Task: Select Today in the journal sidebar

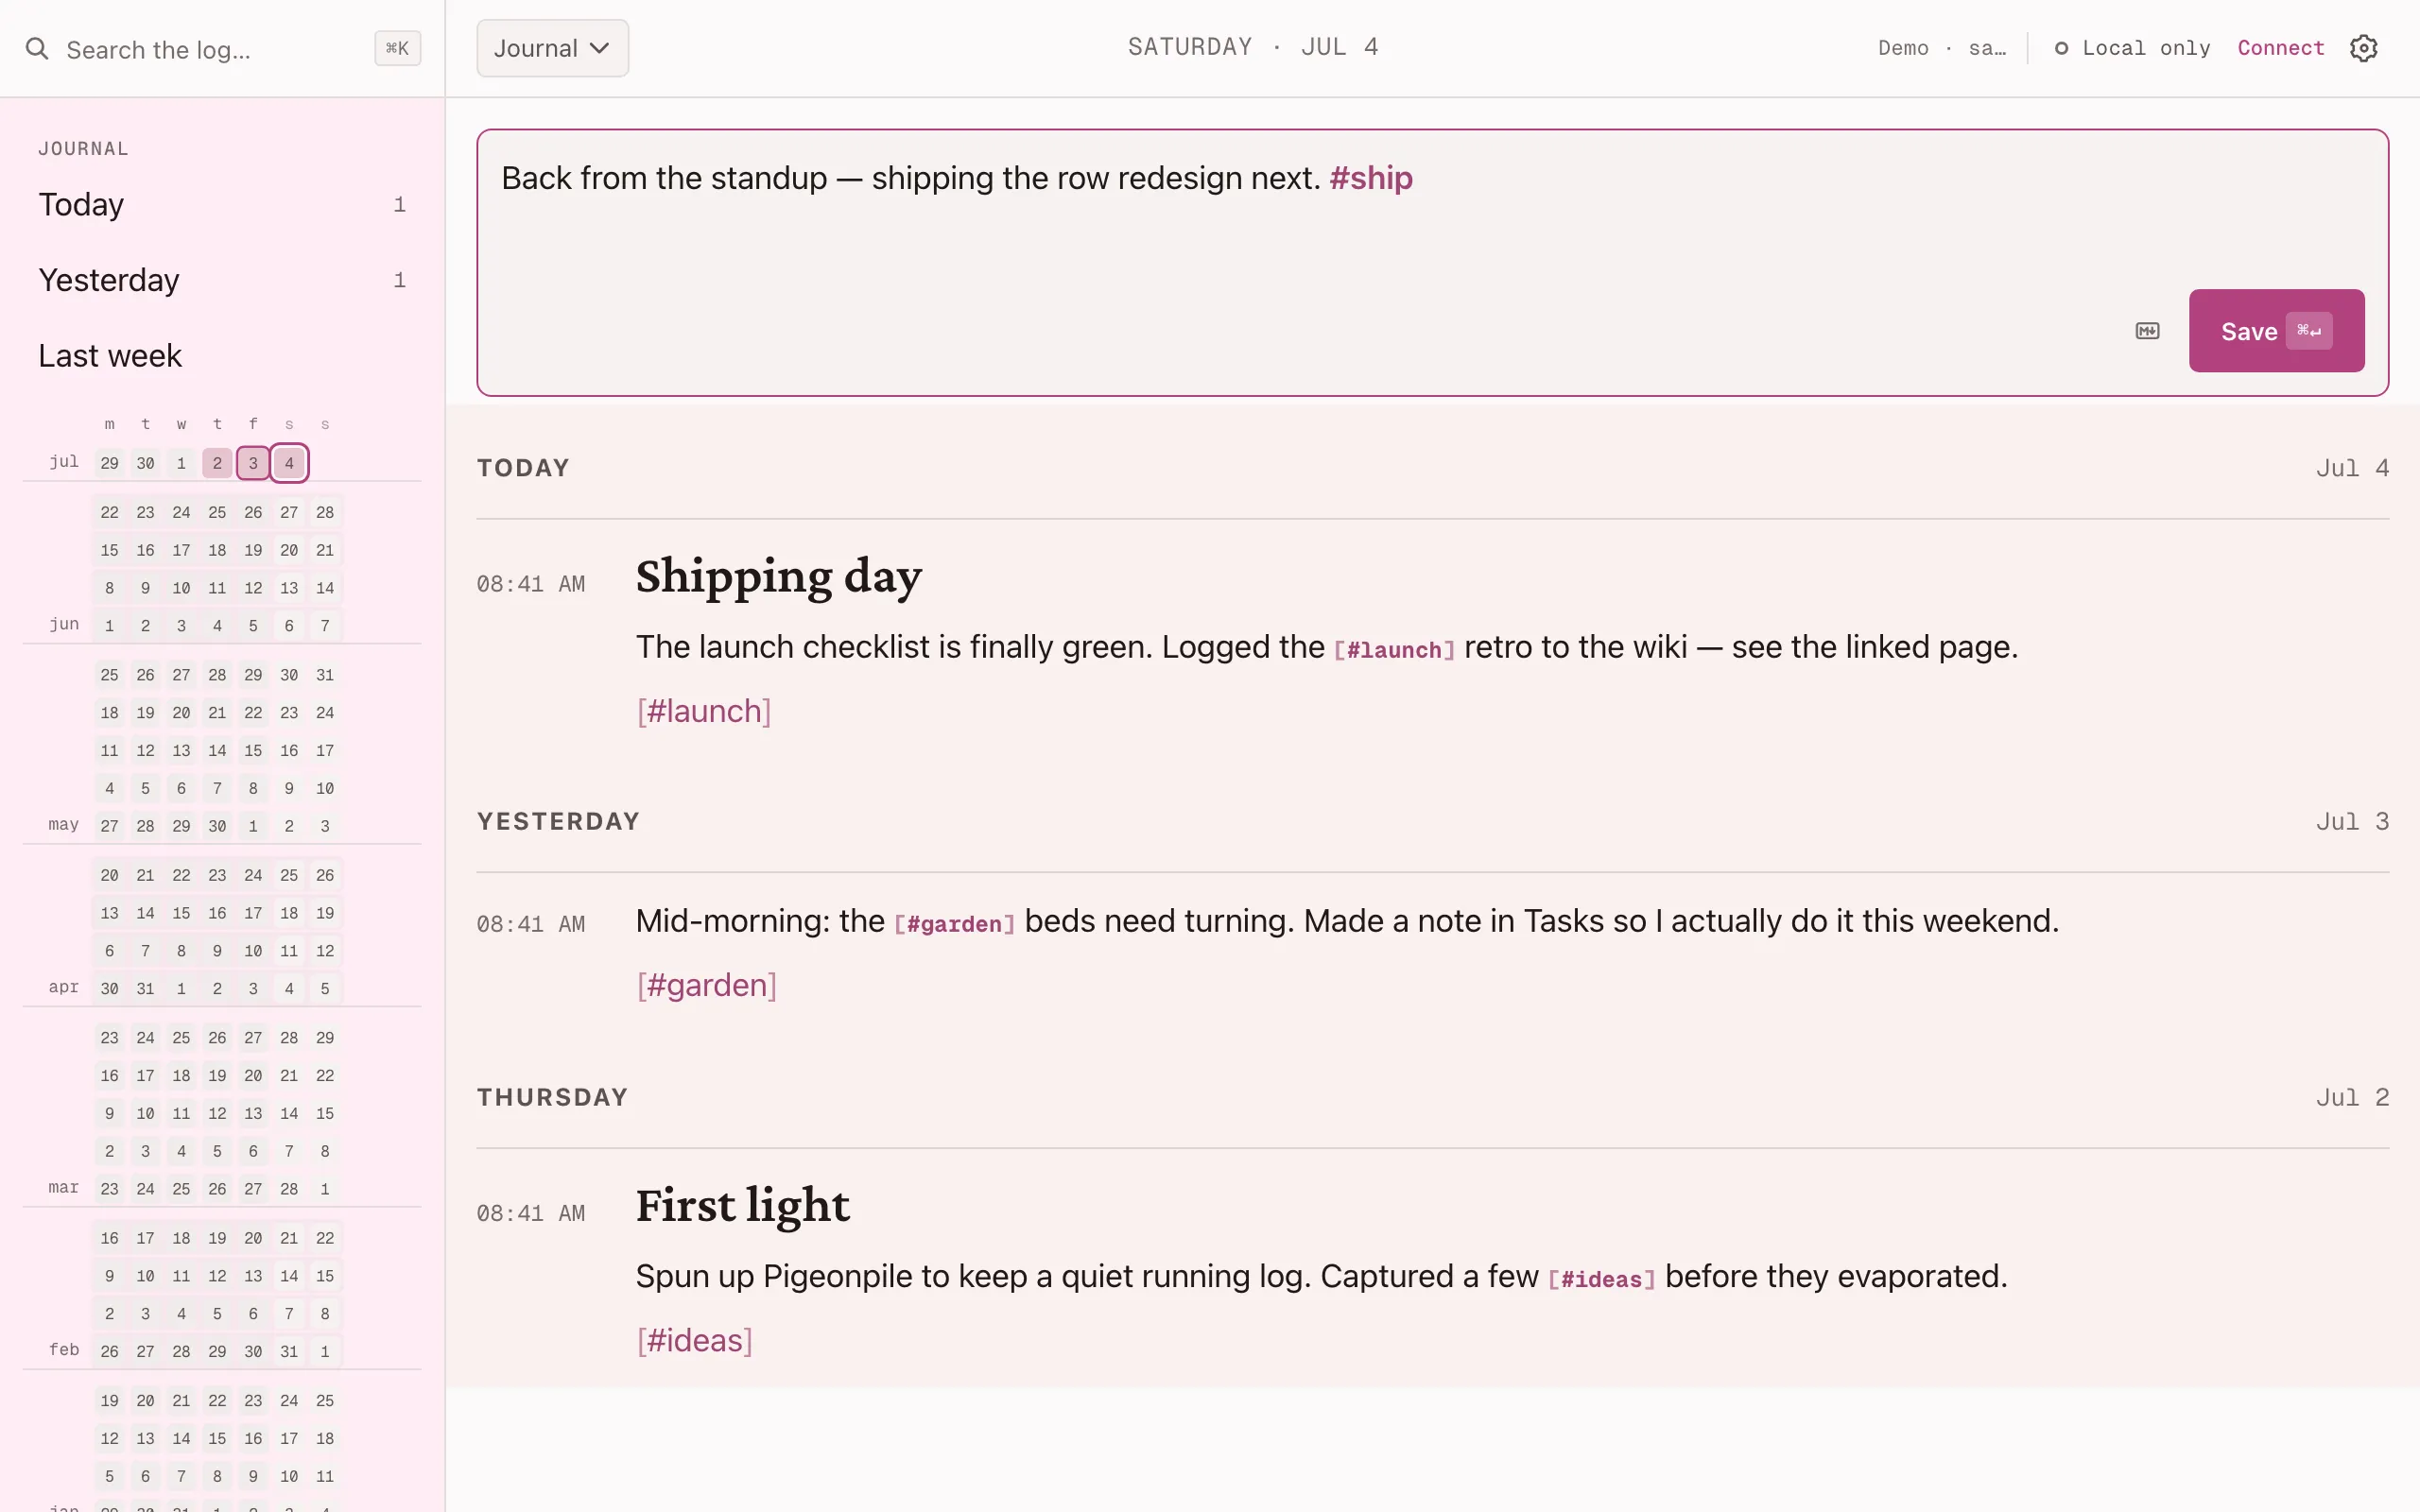Action: click(x=222, y=204)
